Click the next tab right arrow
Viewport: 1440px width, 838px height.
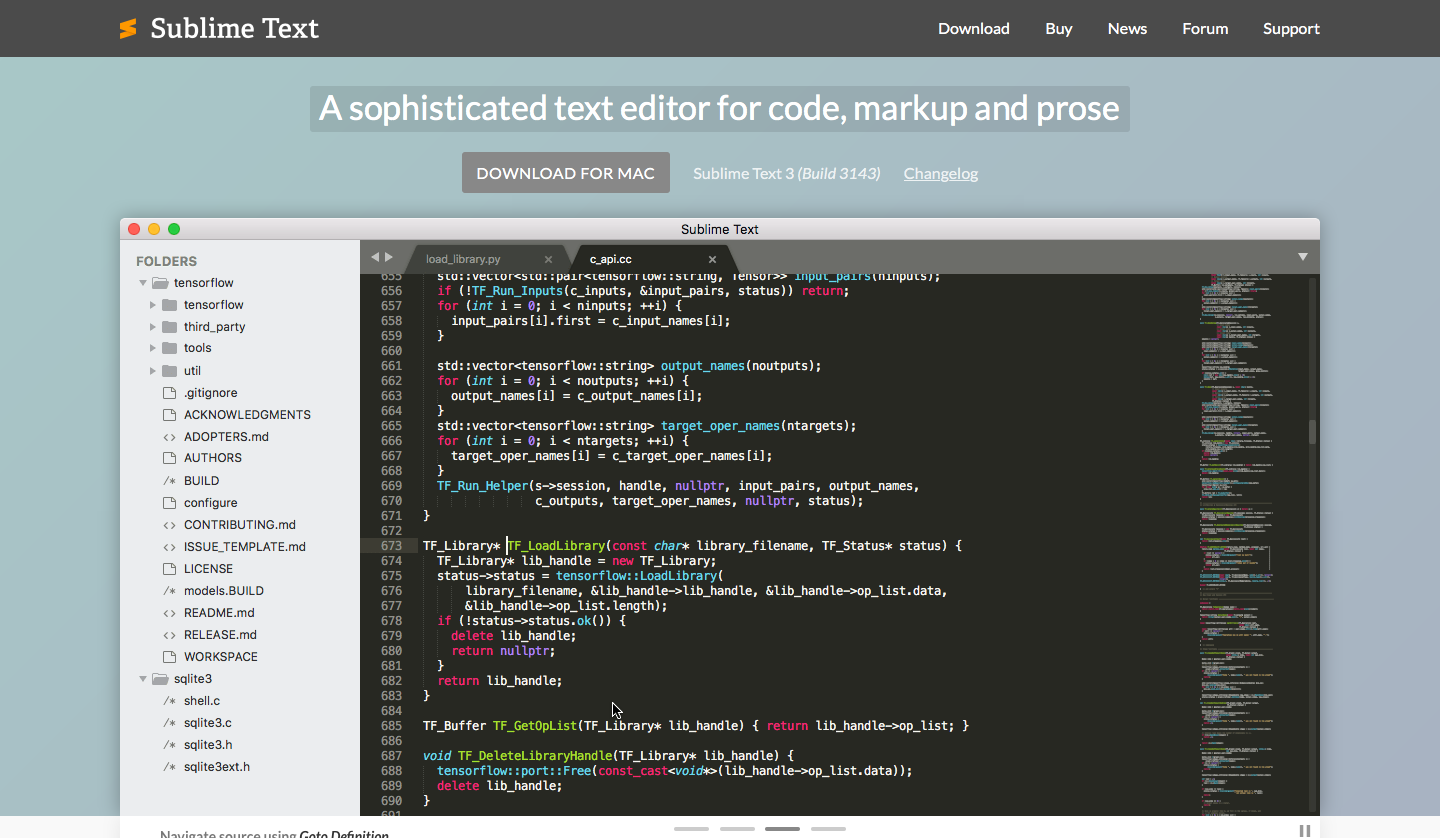[389, 257]
